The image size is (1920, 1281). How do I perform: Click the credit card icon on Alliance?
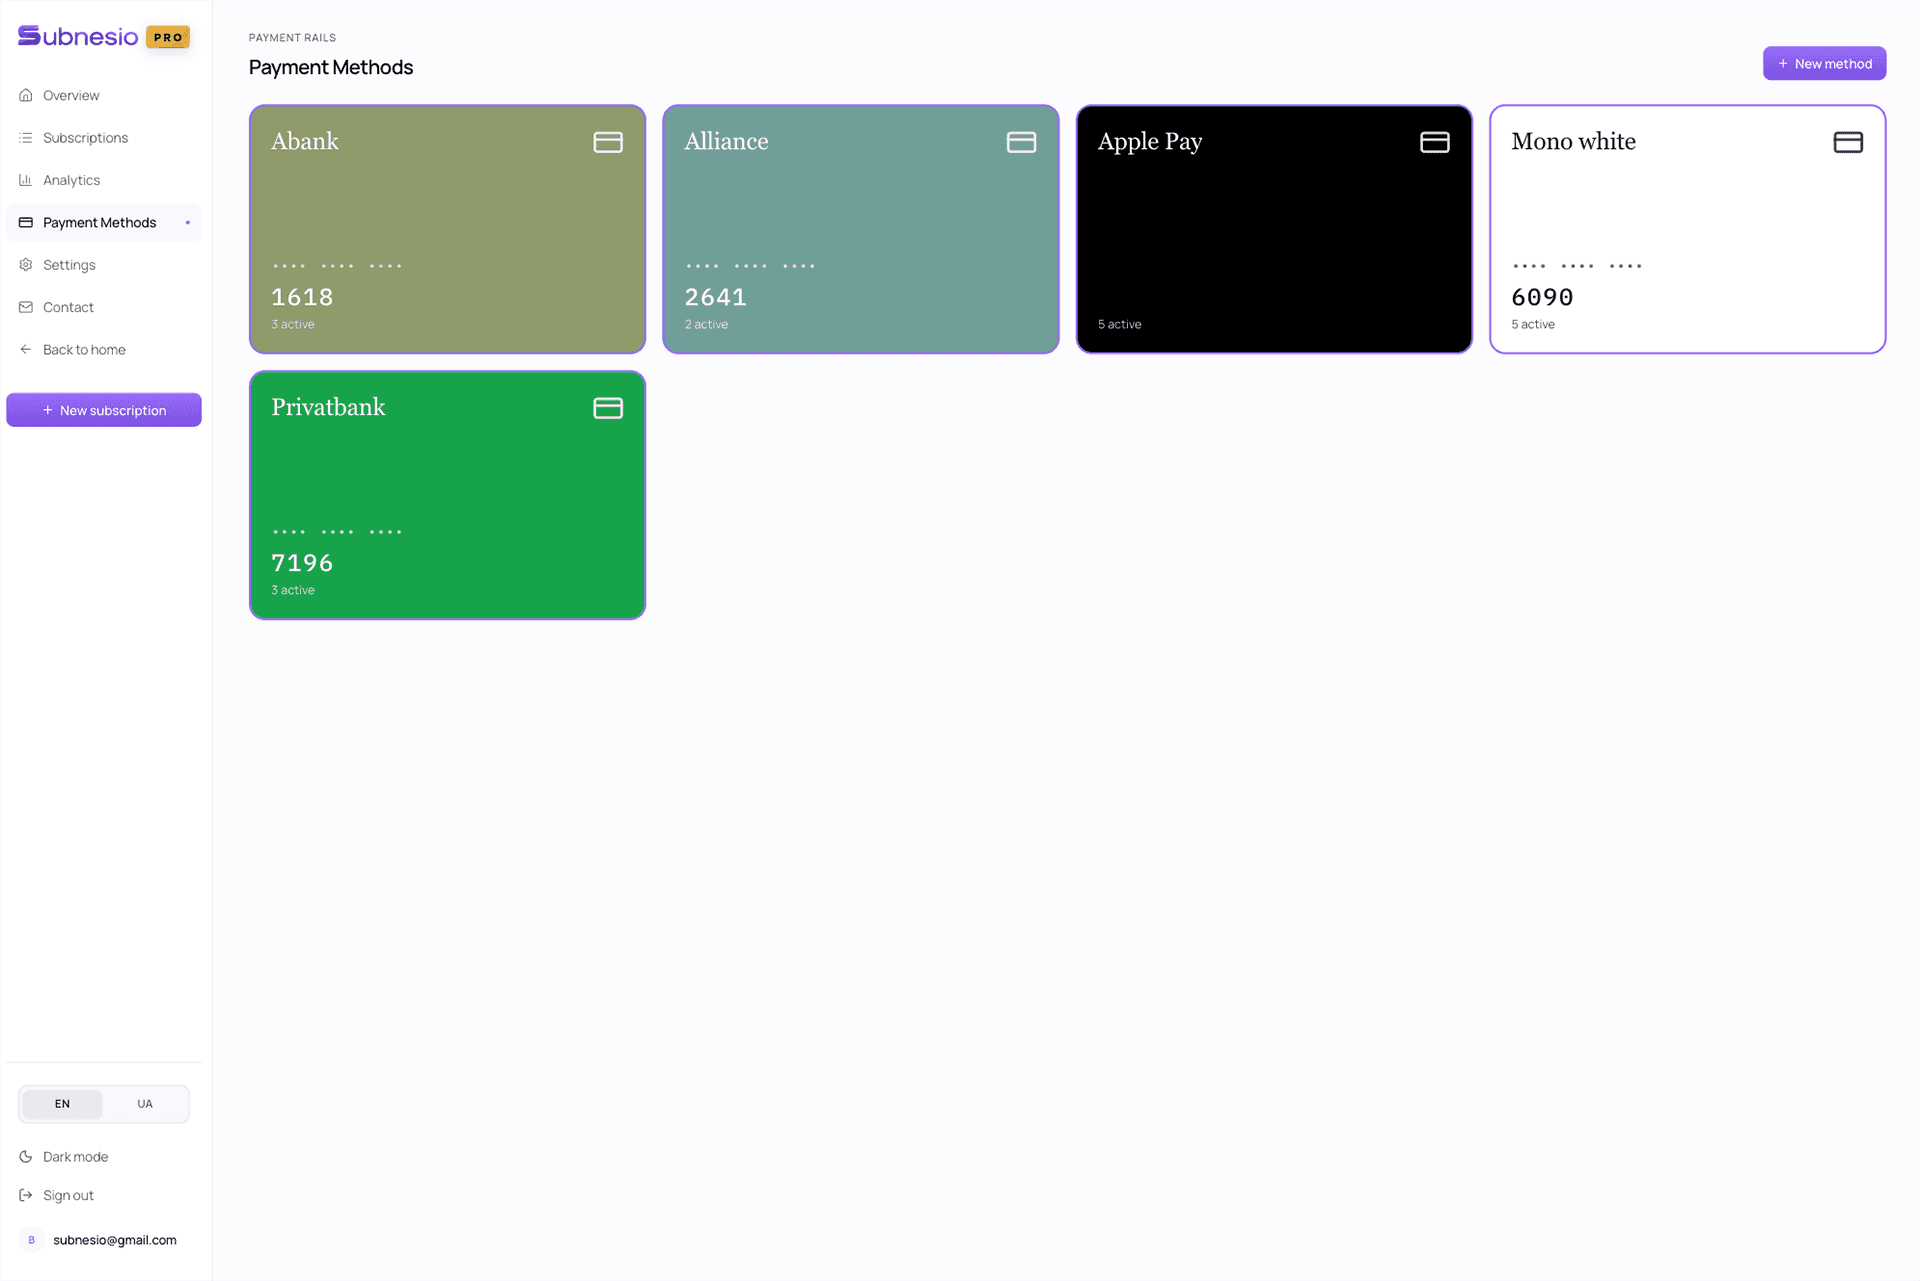(x=1021, y=142)
